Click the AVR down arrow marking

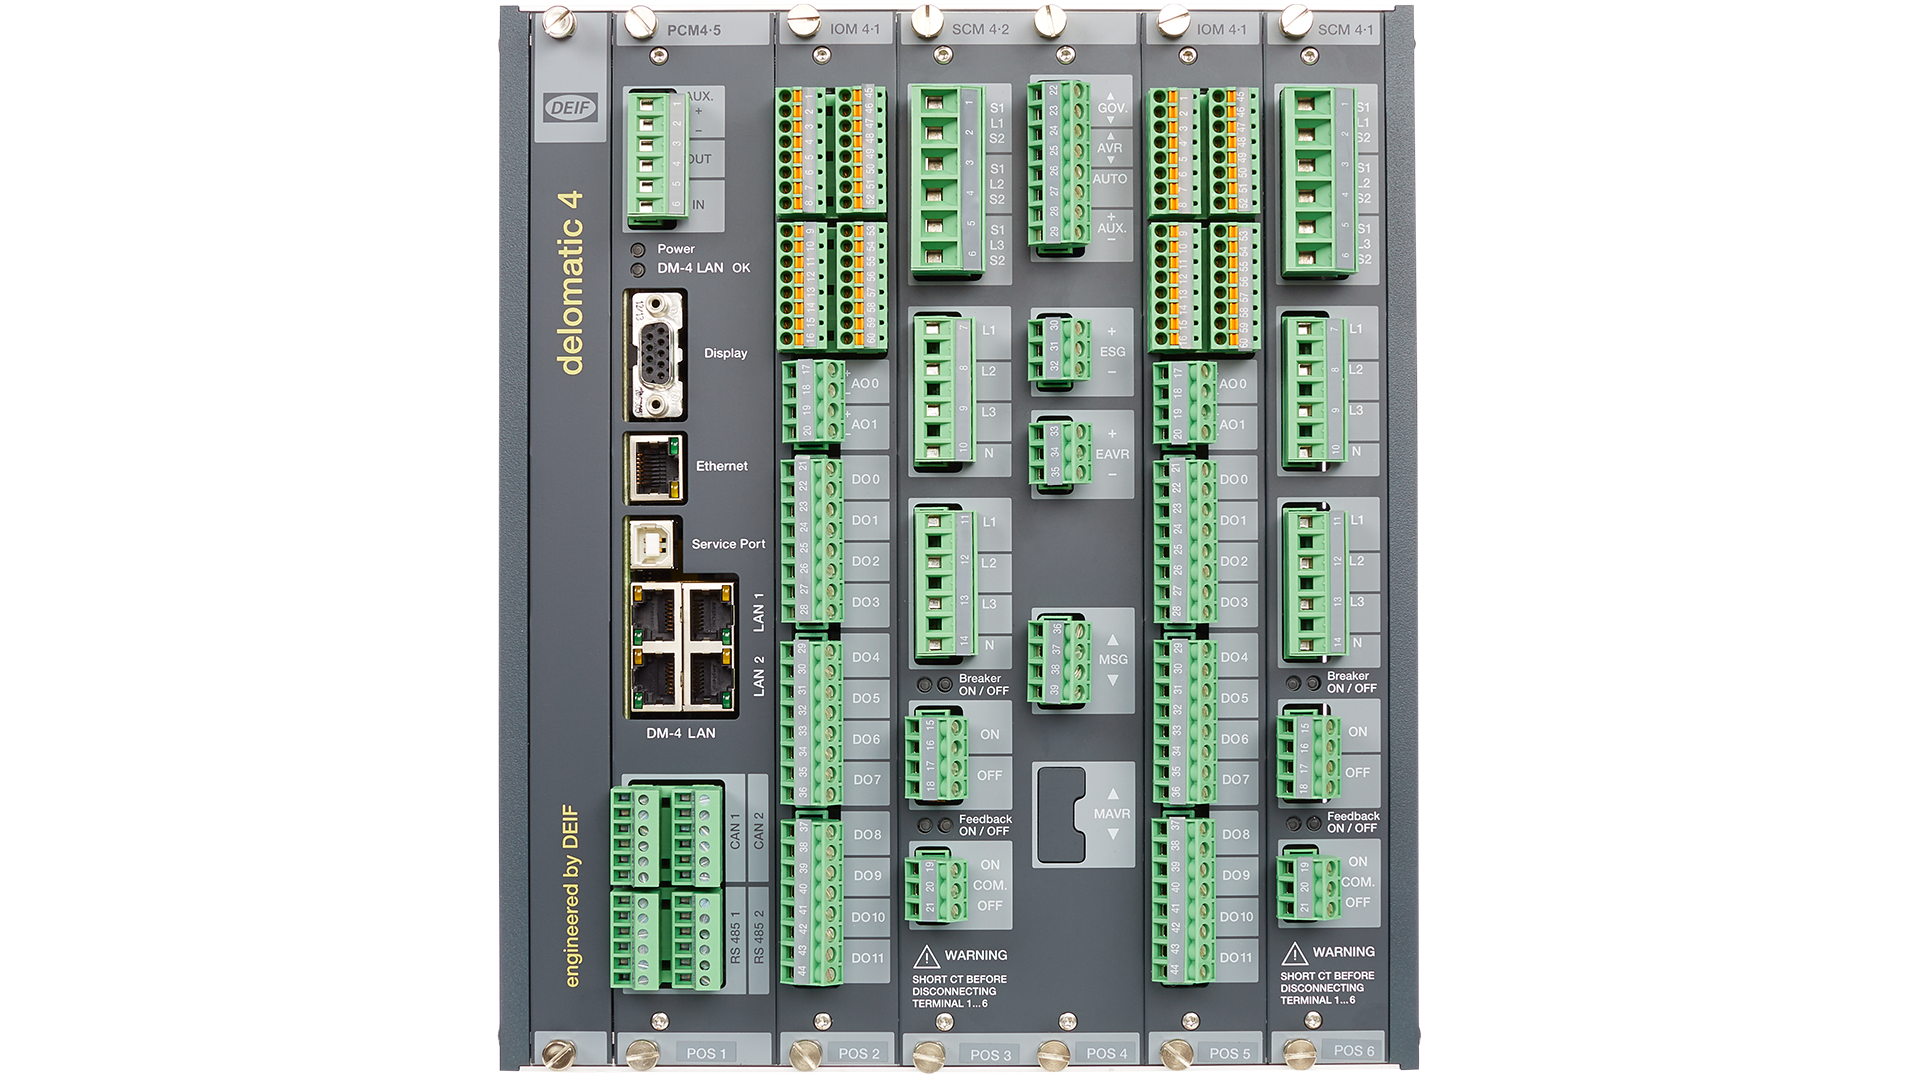click(1110, 161)
